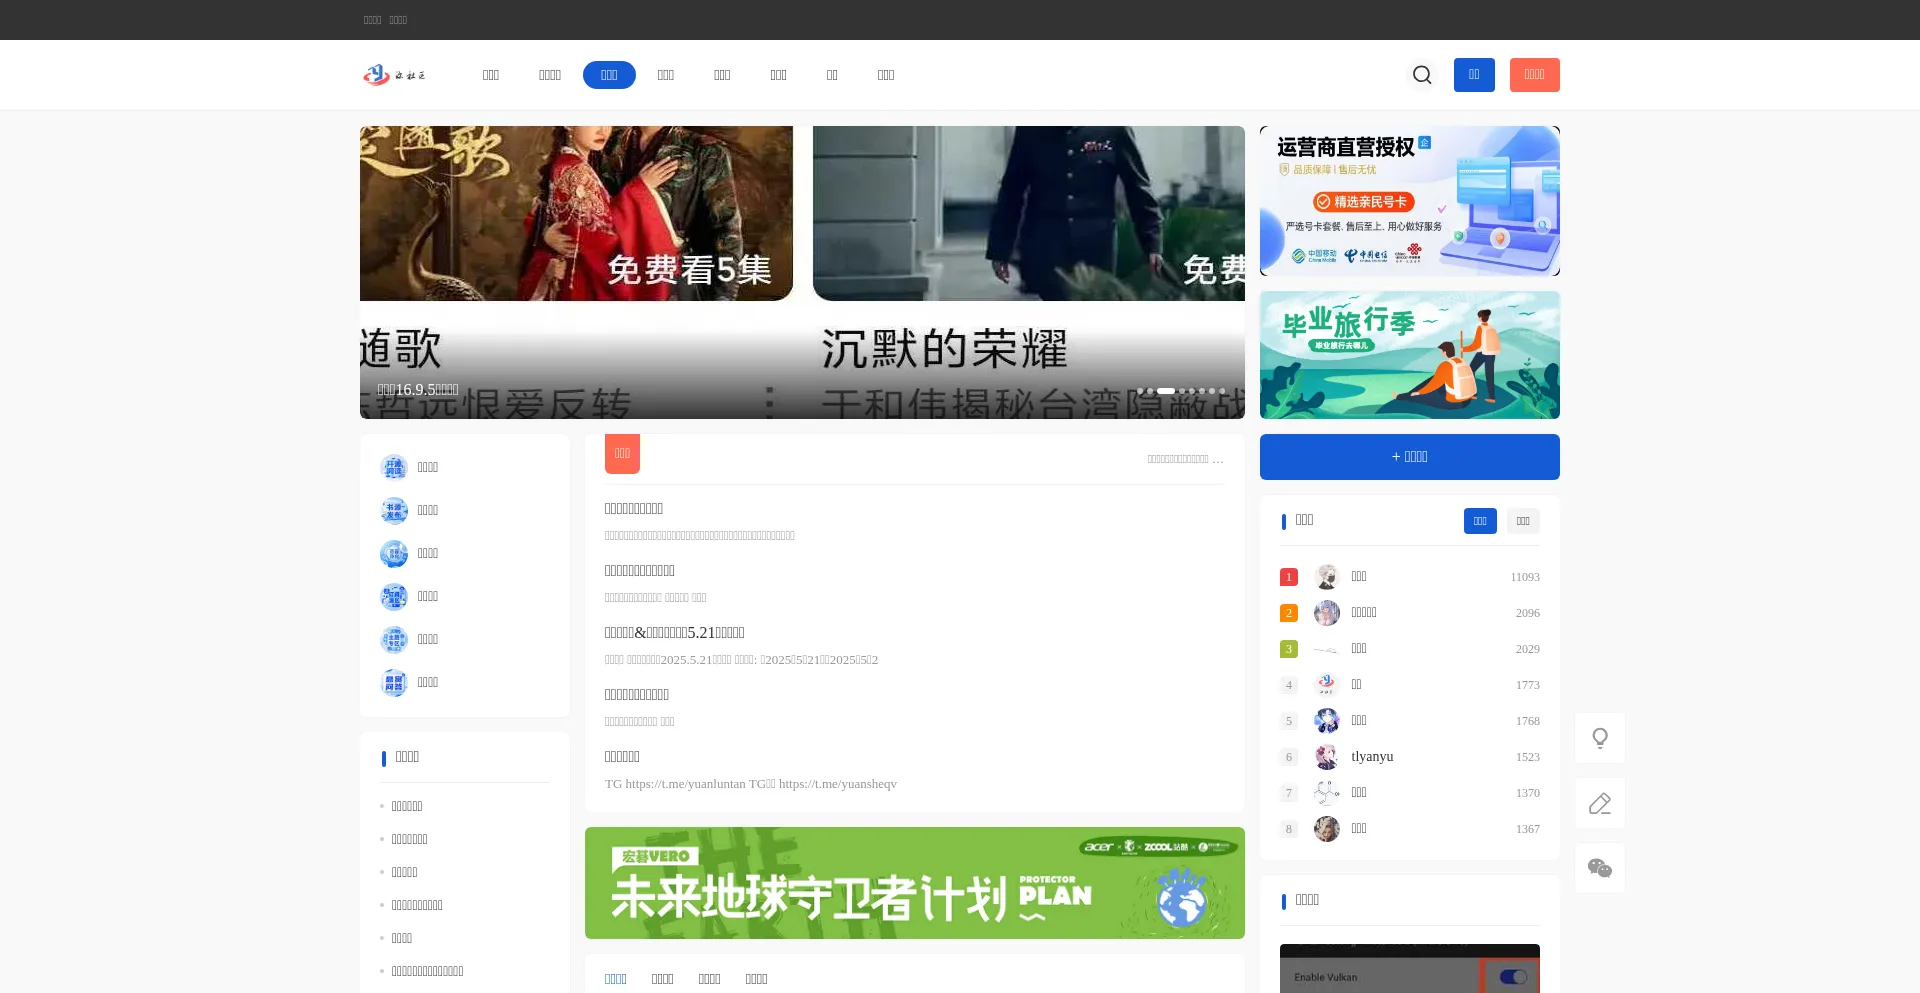Click the wide blue plus button
This screenshot has height=993, width=1920.
(1409, 457)
